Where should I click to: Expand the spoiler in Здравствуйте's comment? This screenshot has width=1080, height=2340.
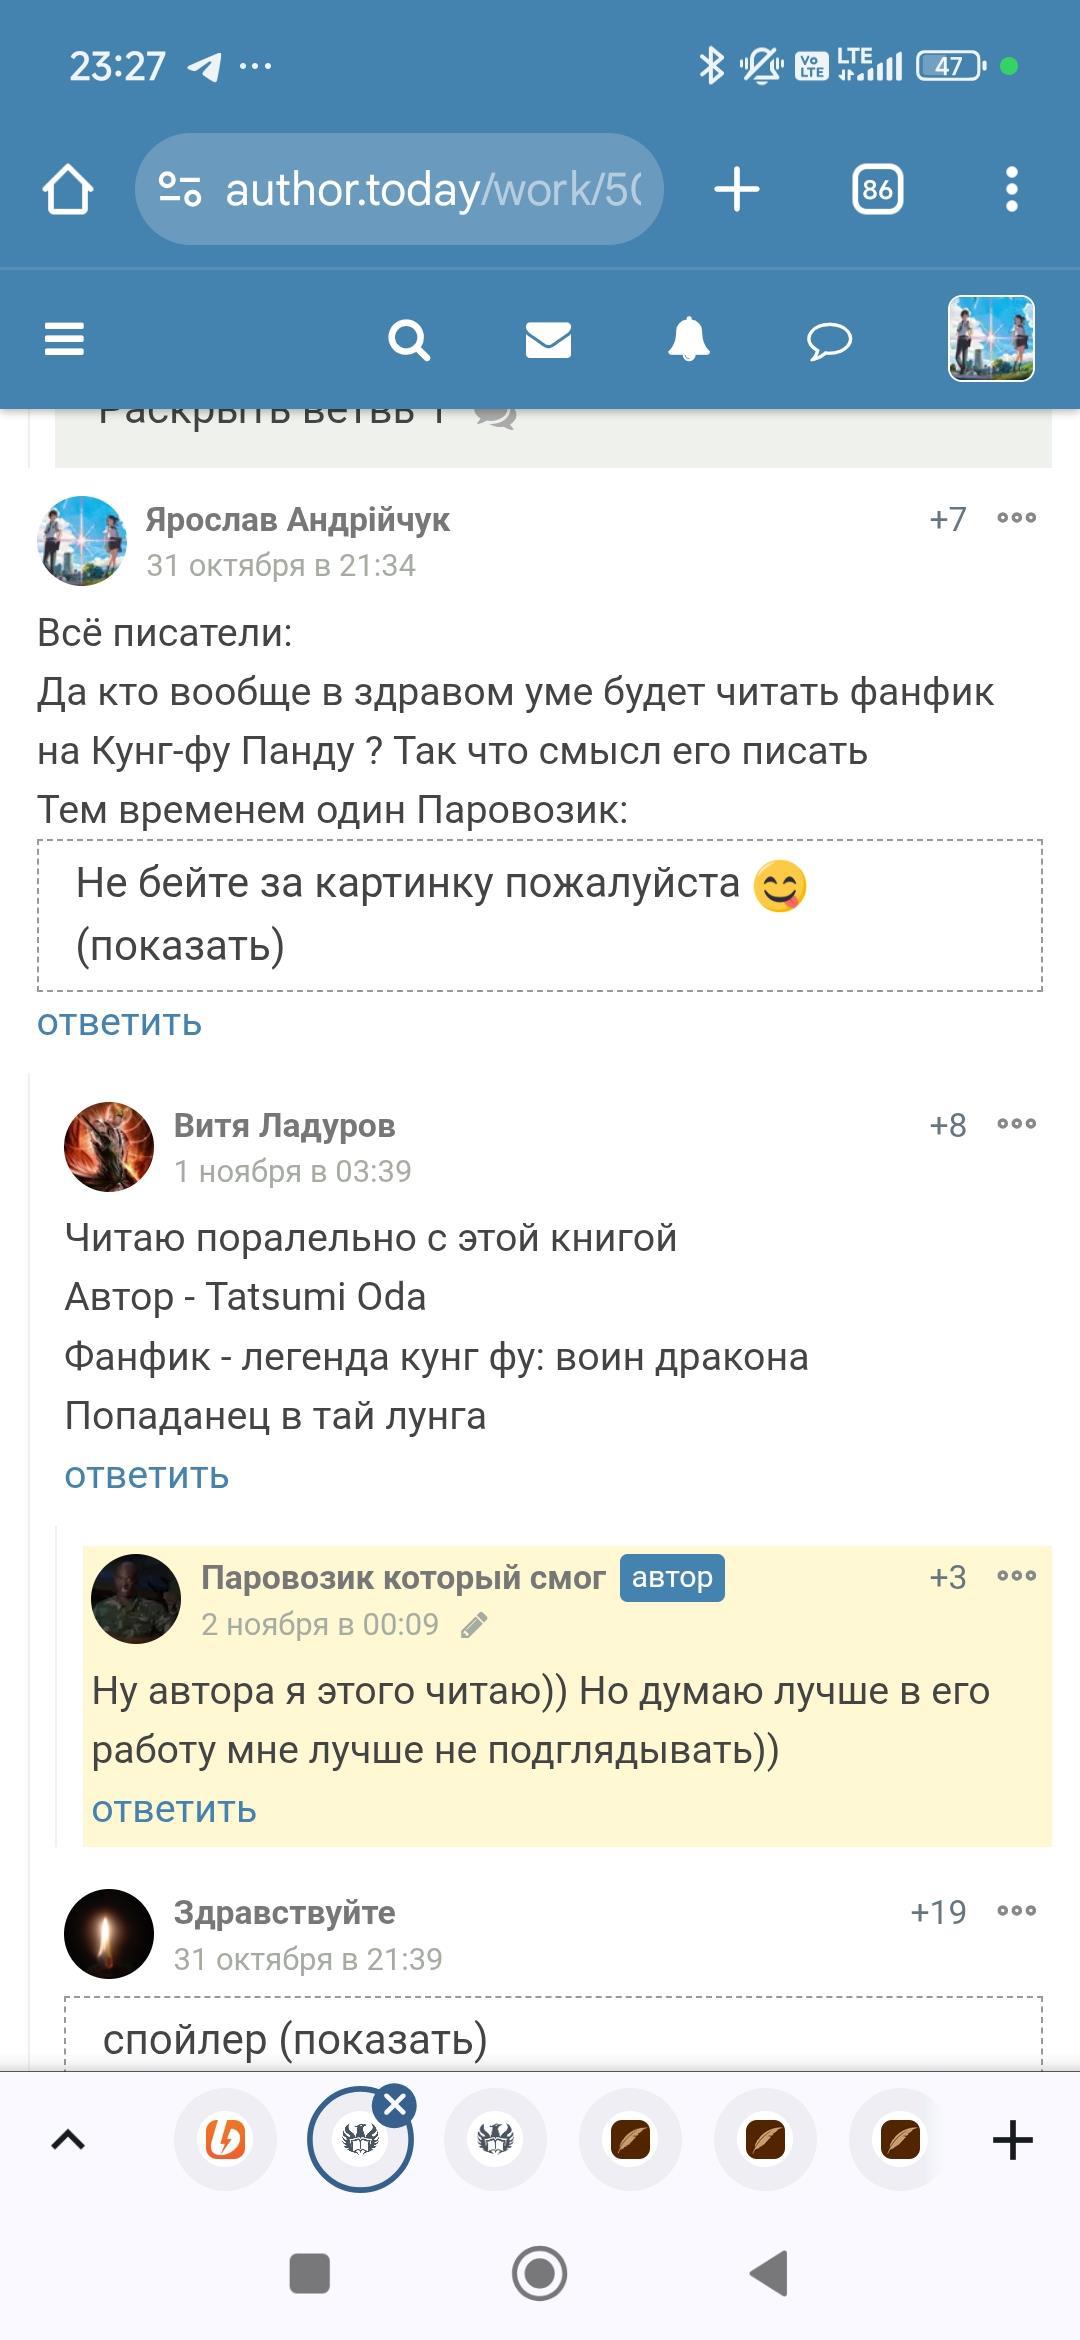[x=295, y=2039]
